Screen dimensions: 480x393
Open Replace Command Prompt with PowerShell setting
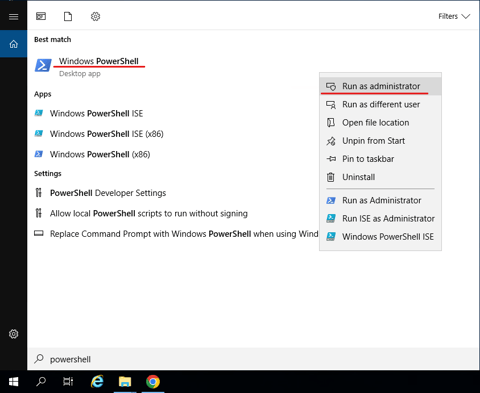point(184,234)
